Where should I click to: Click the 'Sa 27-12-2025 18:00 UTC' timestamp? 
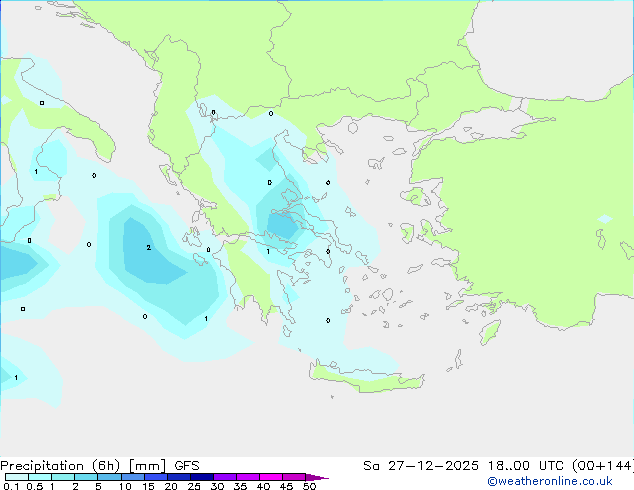pyautogui.click(x=465, y=466)
